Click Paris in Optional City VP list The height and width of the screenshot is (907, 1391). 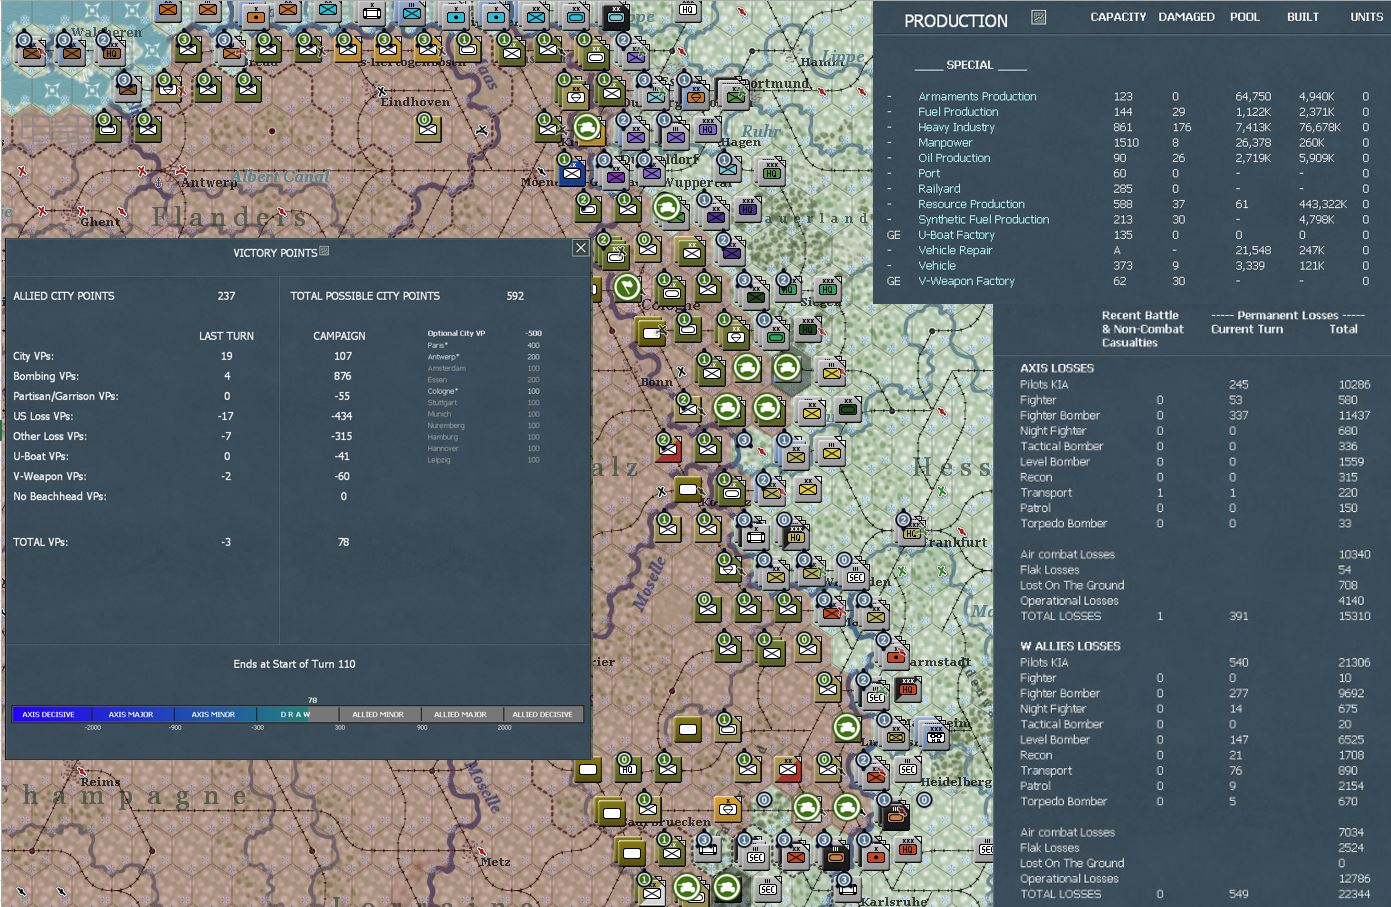(437, 345)
